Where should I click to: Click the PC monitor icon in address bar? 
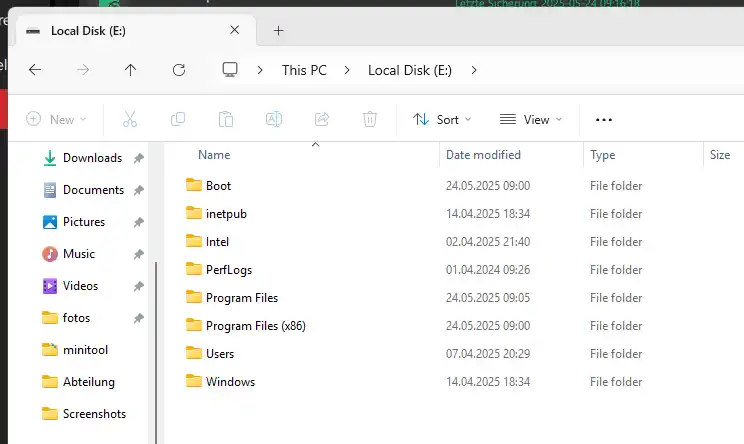pos(230,70)
